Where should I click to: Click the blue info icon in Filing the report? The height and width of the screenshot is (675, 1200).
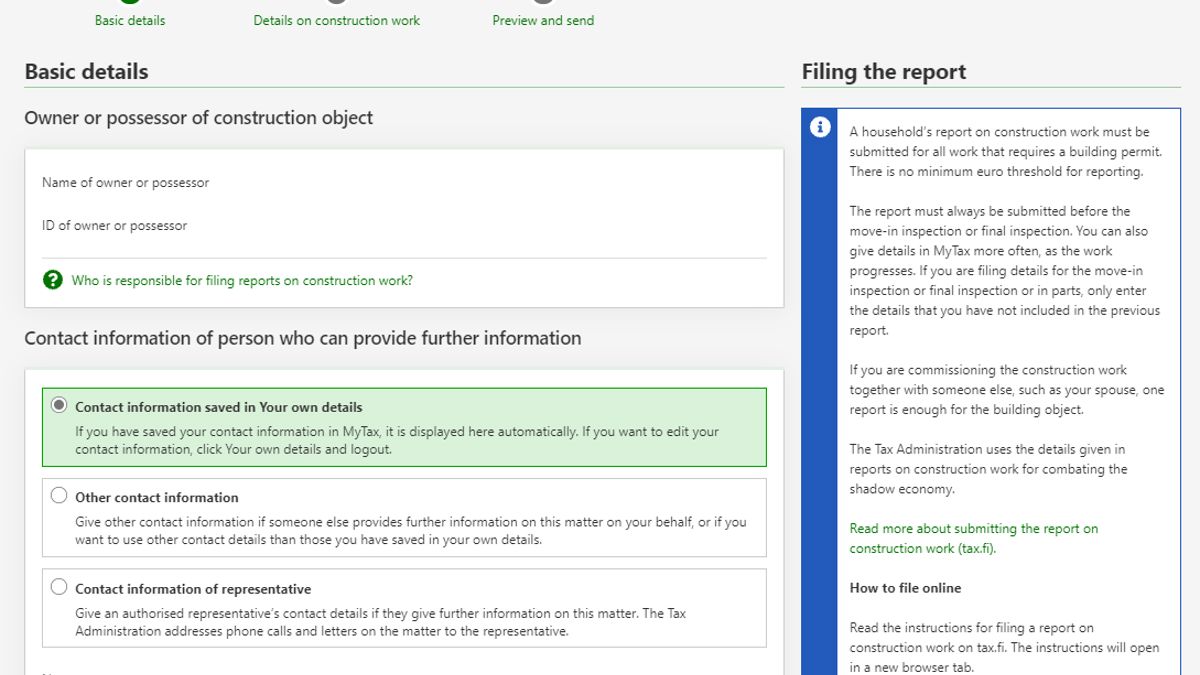pos(819,127)
